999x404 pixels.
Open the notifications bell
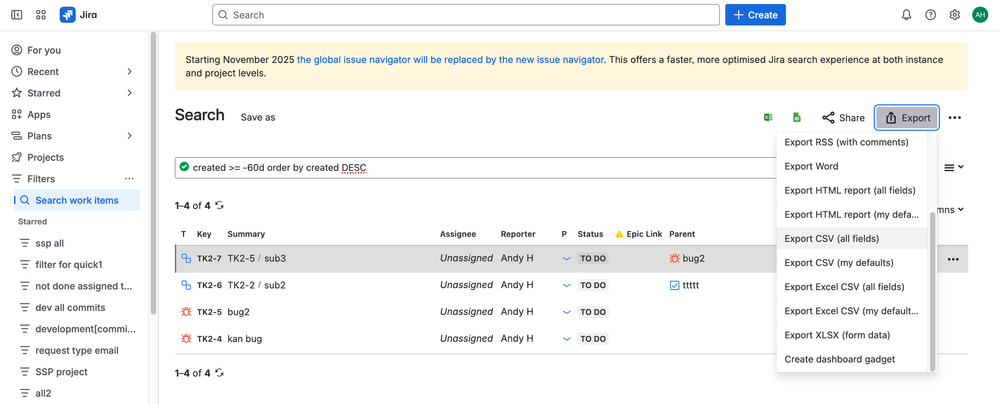point(907,15)
